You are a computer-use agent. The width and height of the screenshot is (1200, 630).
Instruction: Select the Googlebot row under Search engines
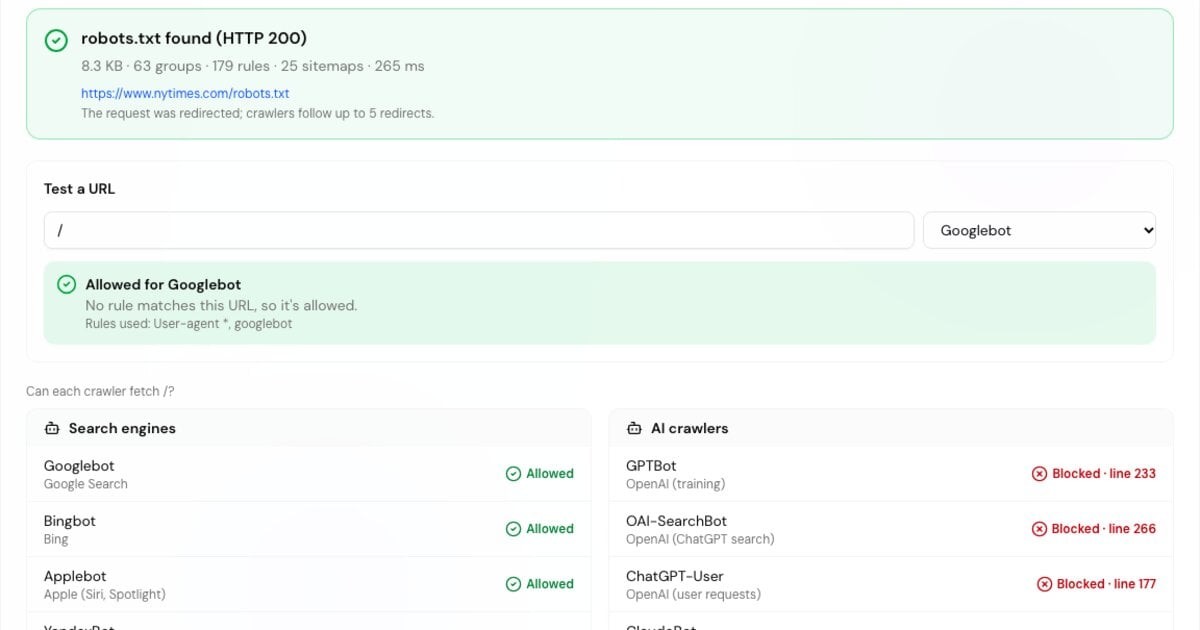309,474
